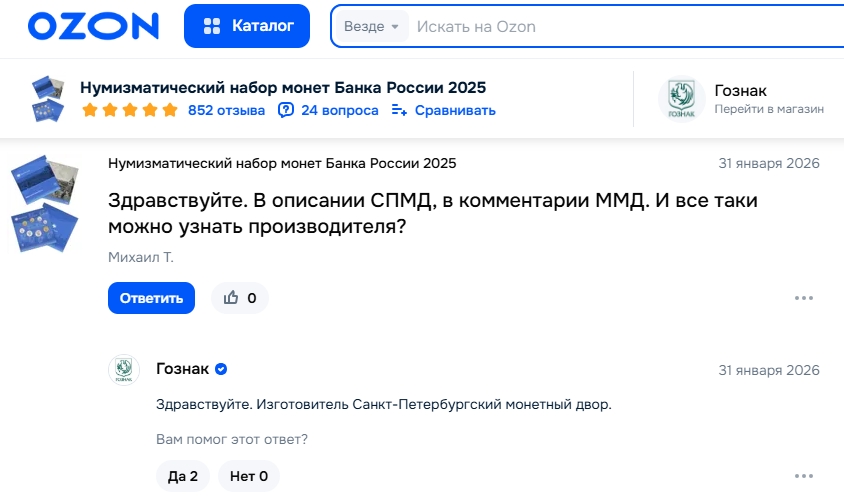Open the 852 отзыва reviews link
The height and width of the screenshot is (501, 844).
coord(226,110)
